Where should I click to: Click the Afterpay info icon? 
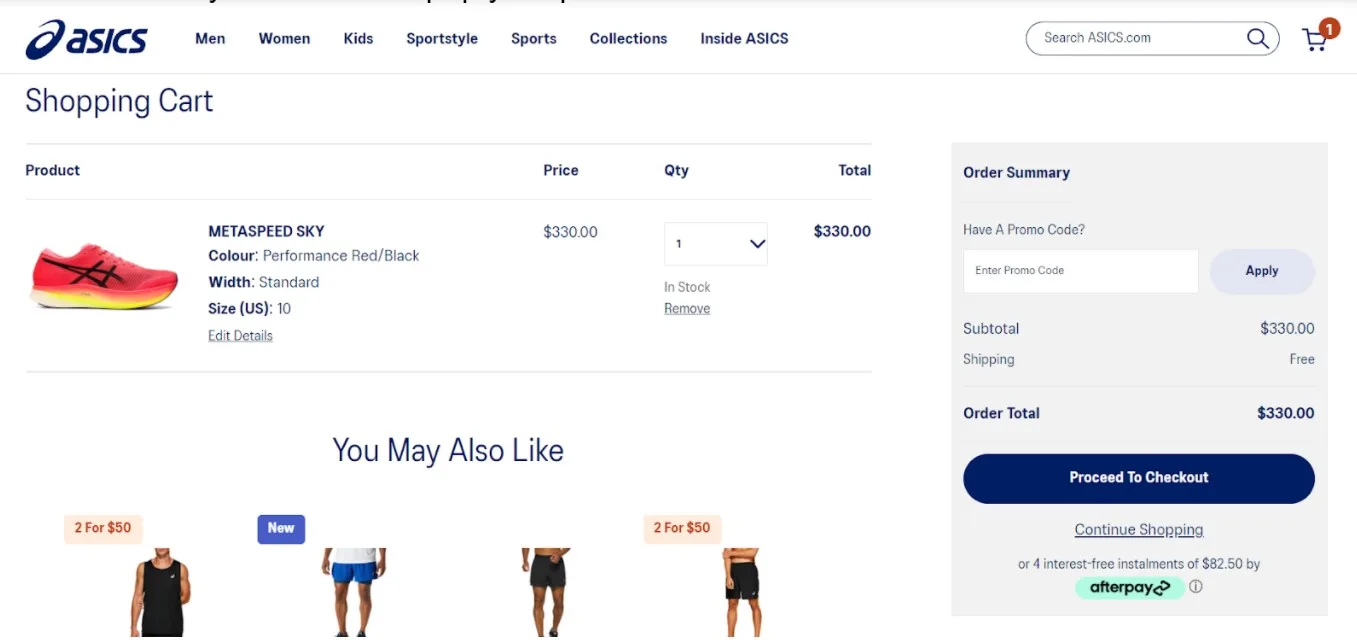(x=1195, y=587)
